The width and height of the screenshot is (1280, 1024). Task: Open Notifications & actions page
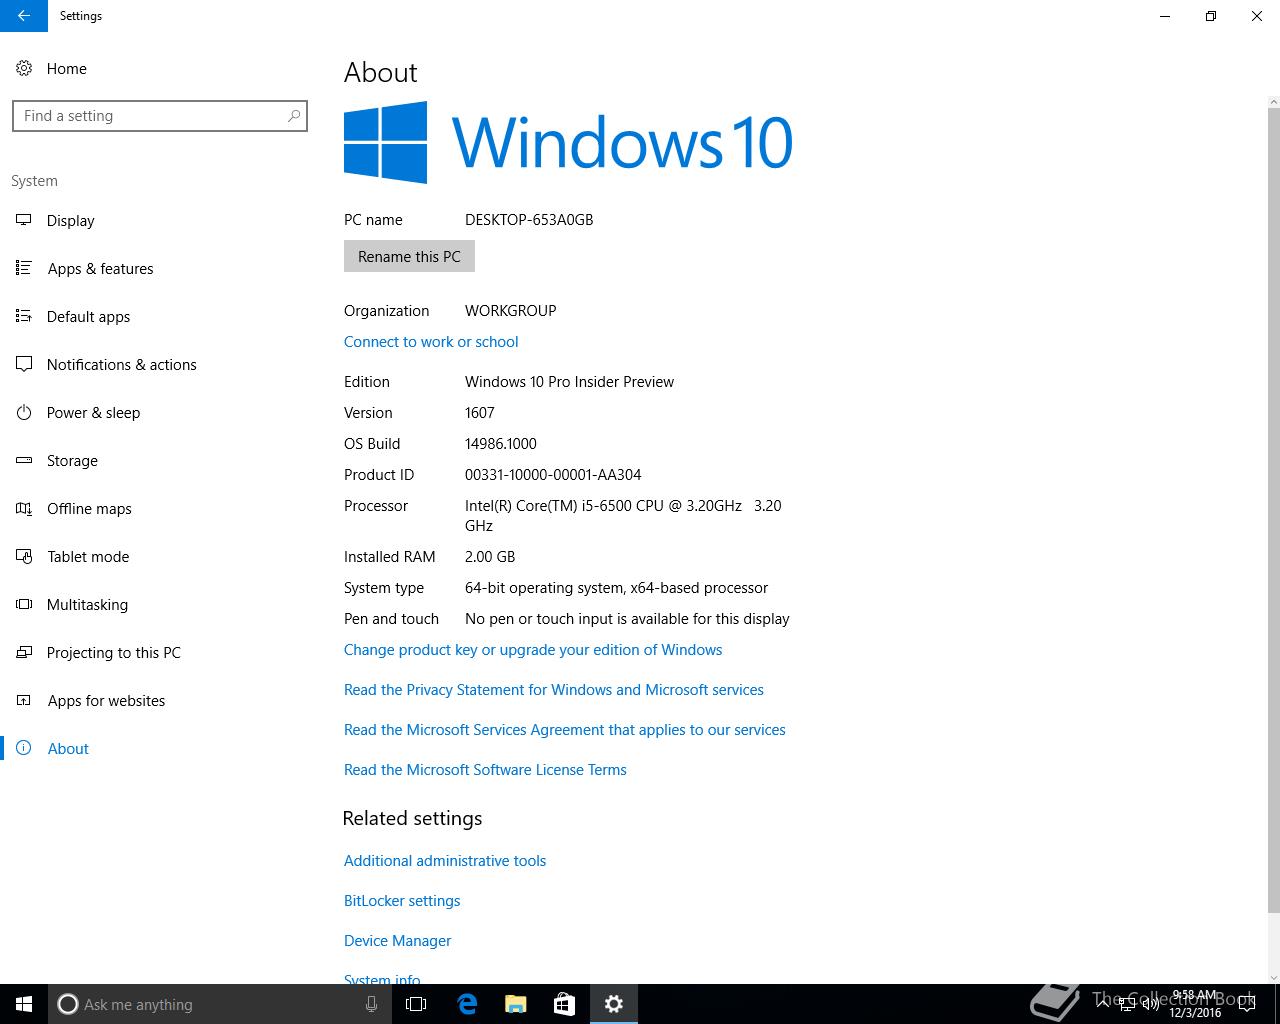(122, 364)
